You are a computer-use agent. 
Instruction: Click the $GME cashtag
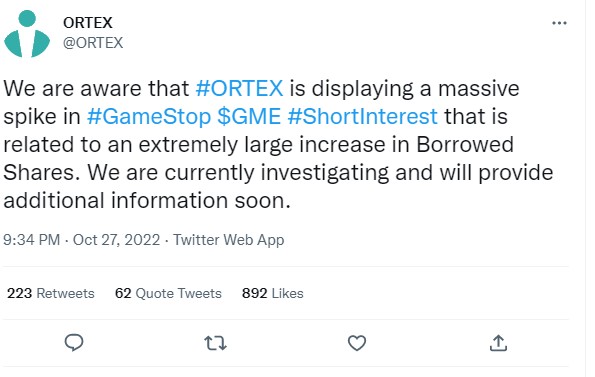click(x=249, y=116)
